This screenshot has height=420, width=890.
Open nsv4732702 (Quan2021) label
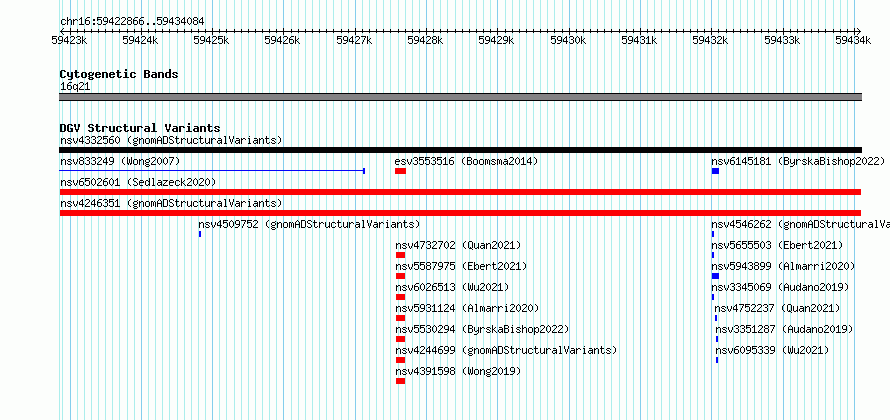[x=458, y=245]
